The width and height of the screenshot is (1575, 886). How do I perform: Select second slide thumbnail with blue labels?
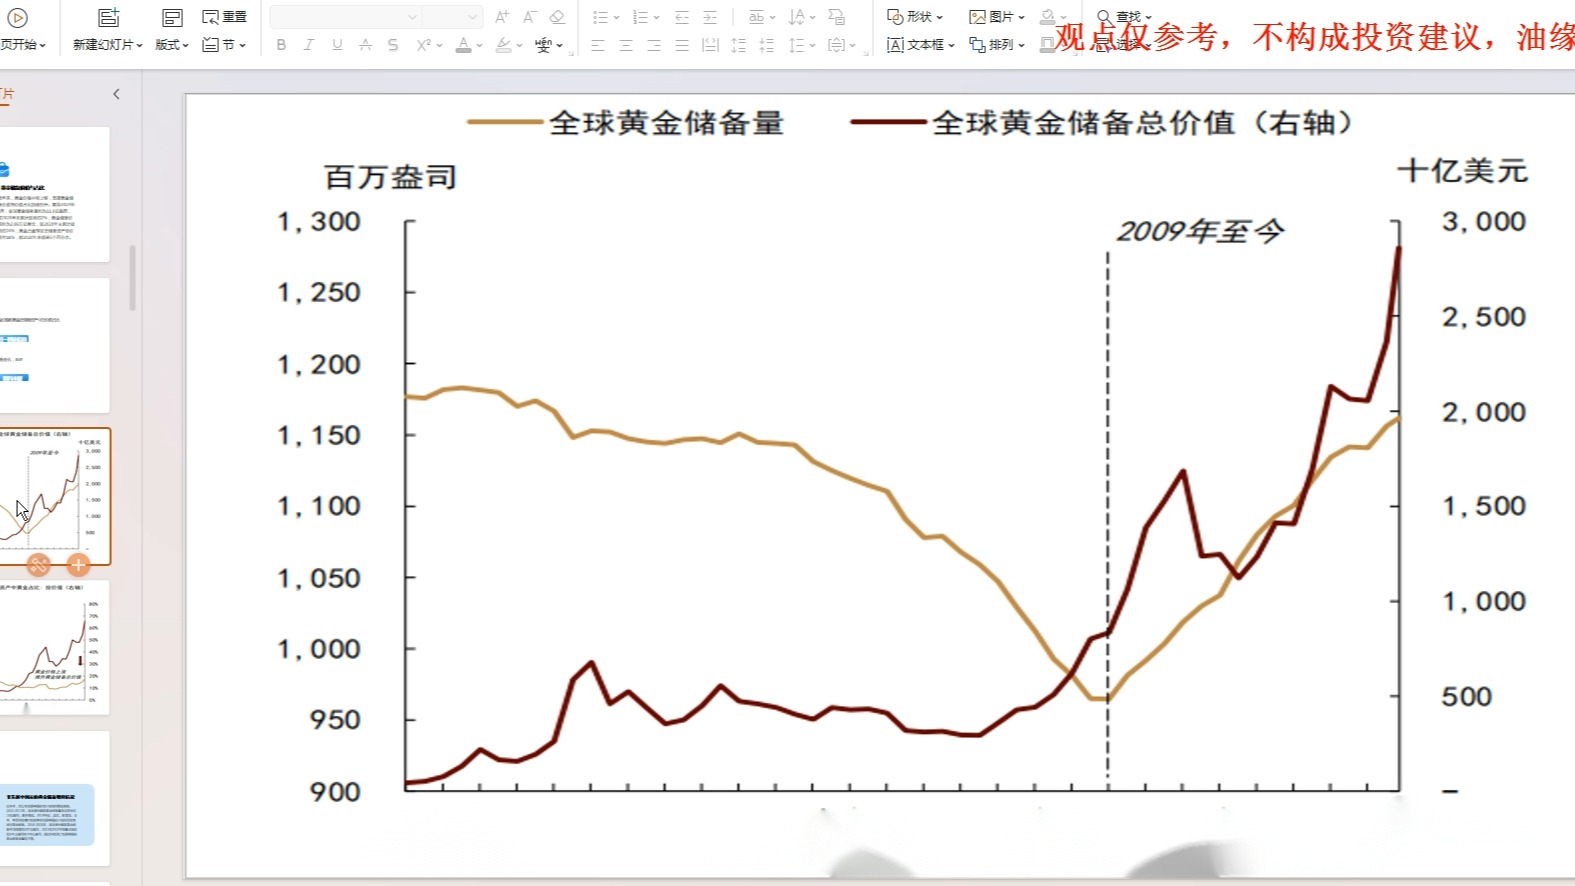coord(53,345)
